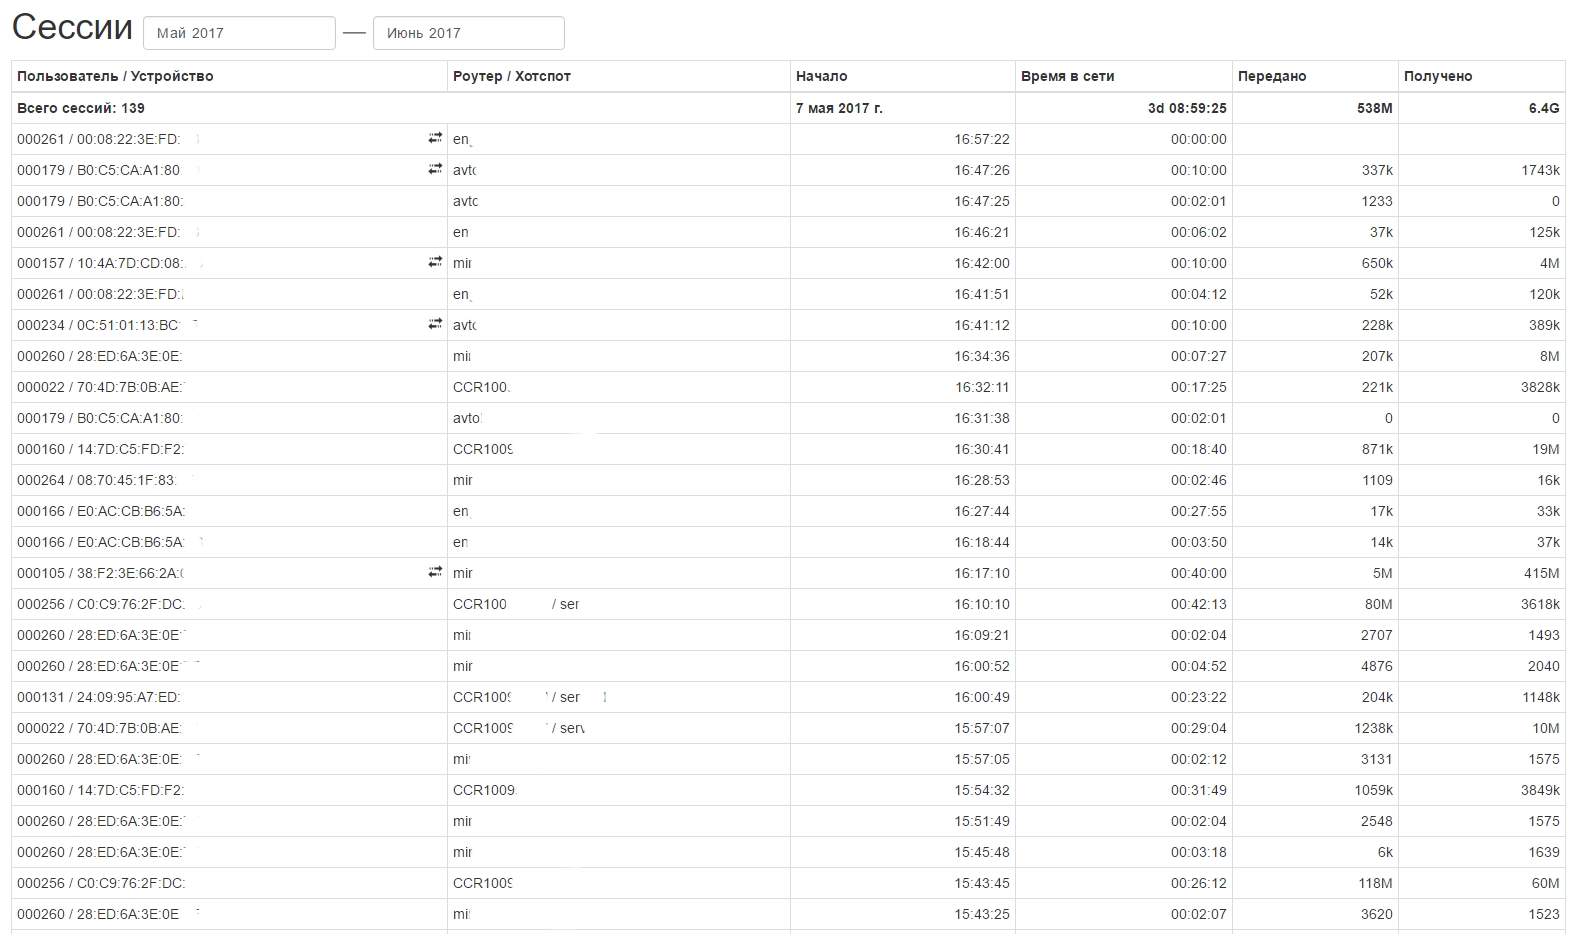Click the Время в сети column header
Image resolution: width=1573 pixels, height=934 pixels.
pos(1067,76)
